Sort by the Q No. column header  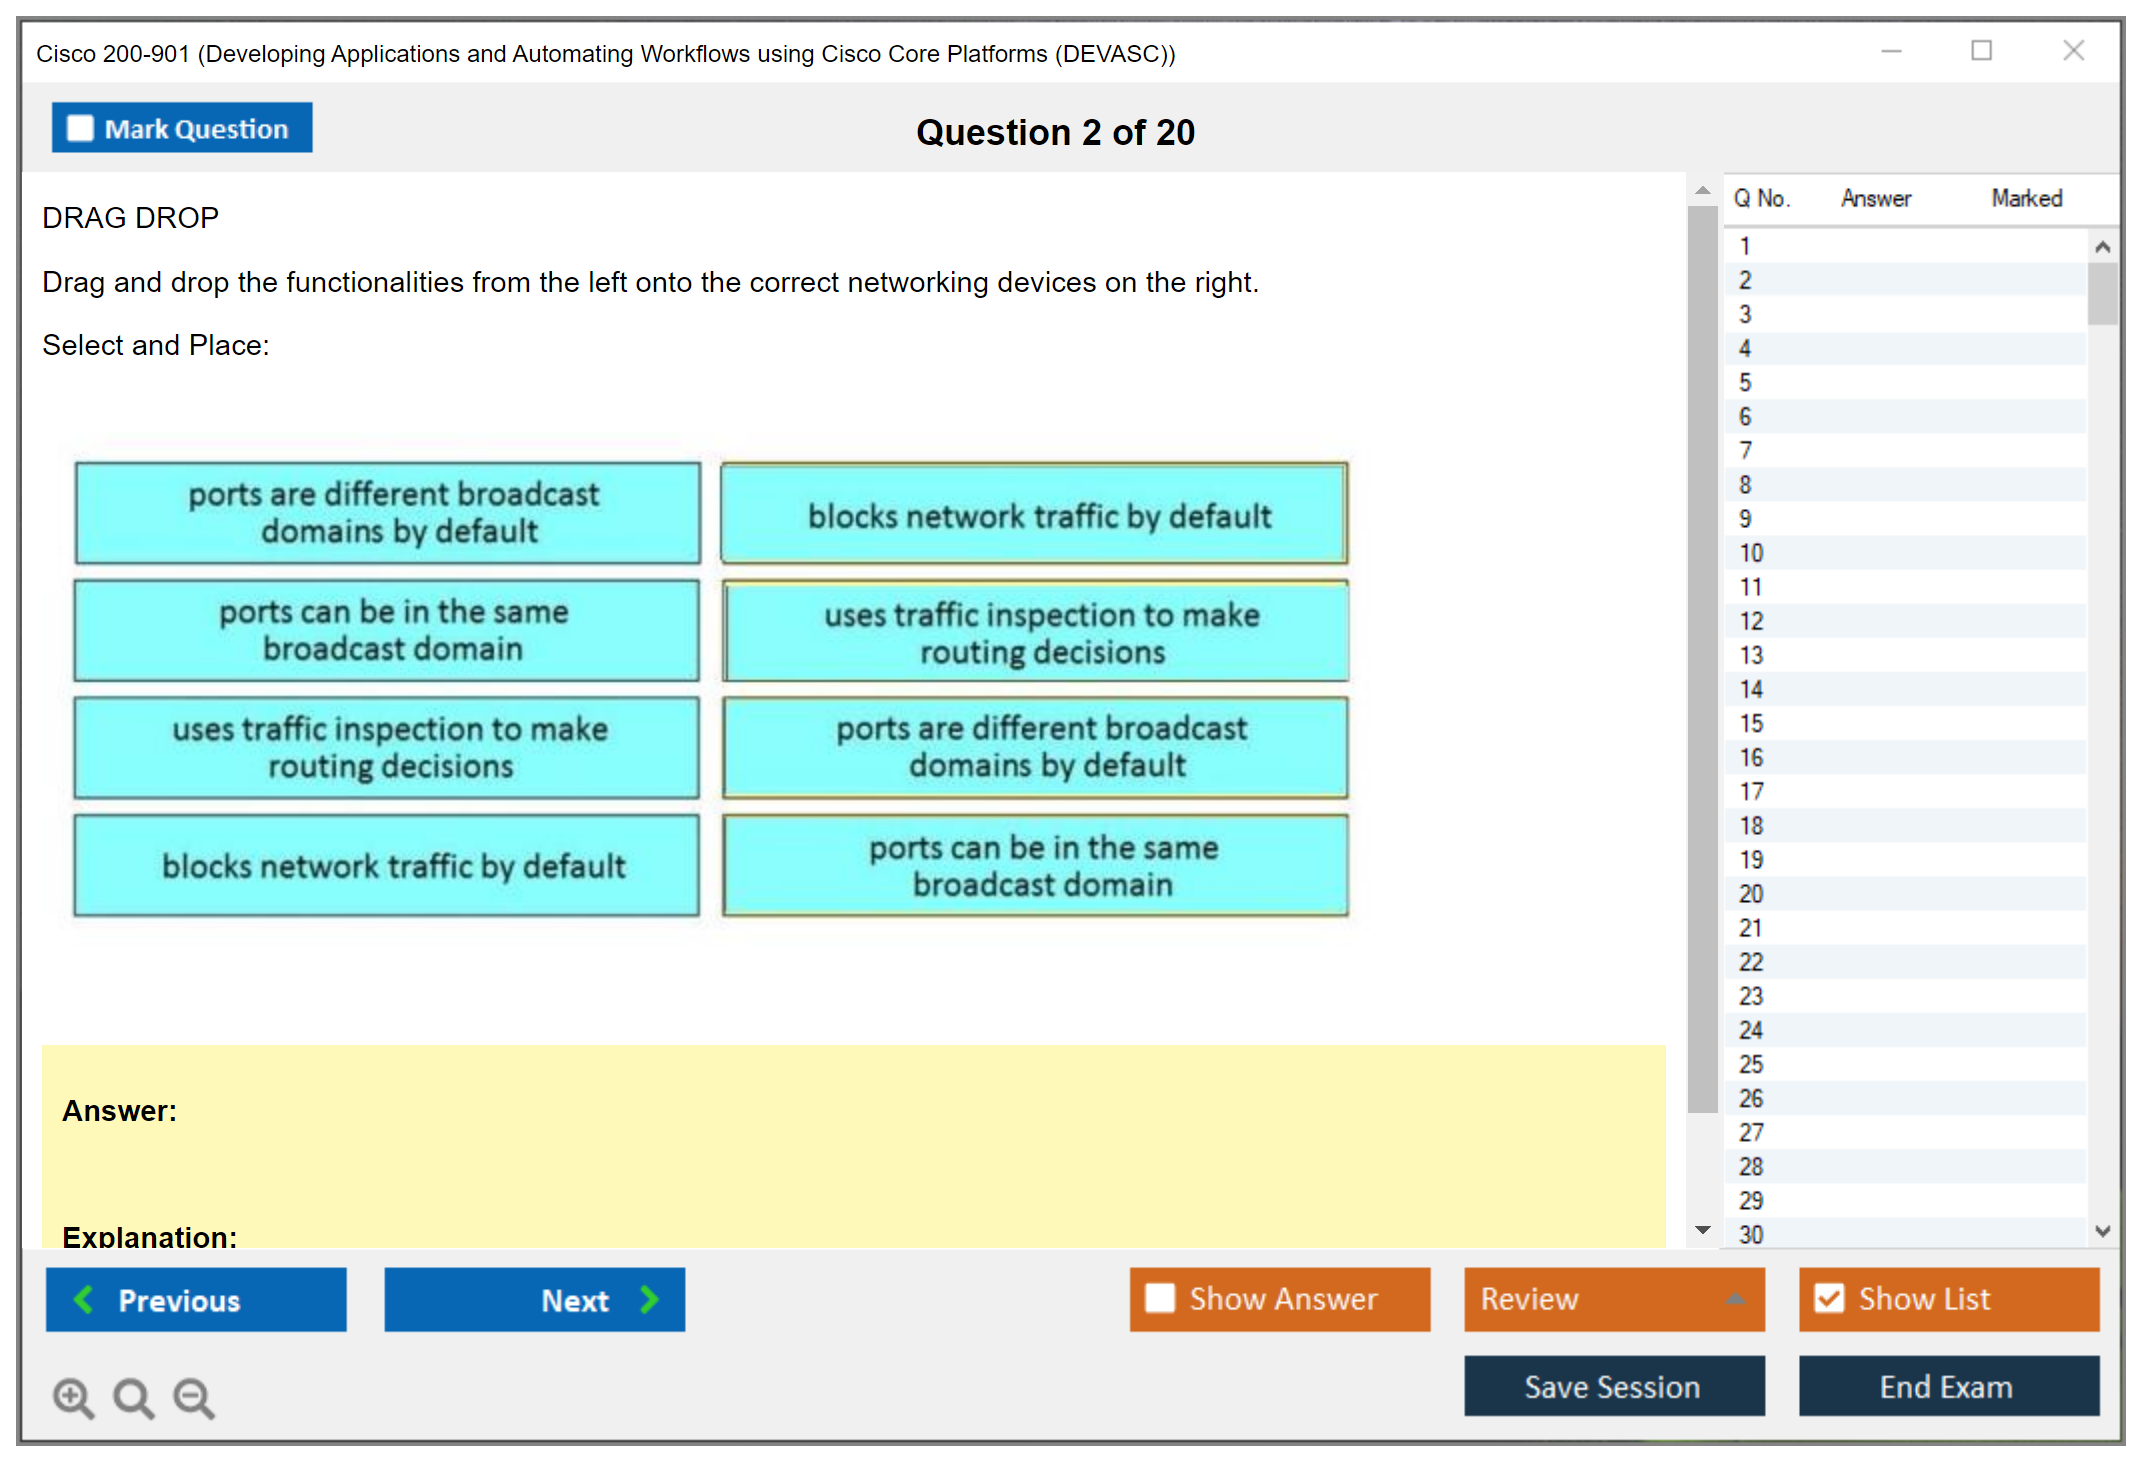[x=1761, y=198]
